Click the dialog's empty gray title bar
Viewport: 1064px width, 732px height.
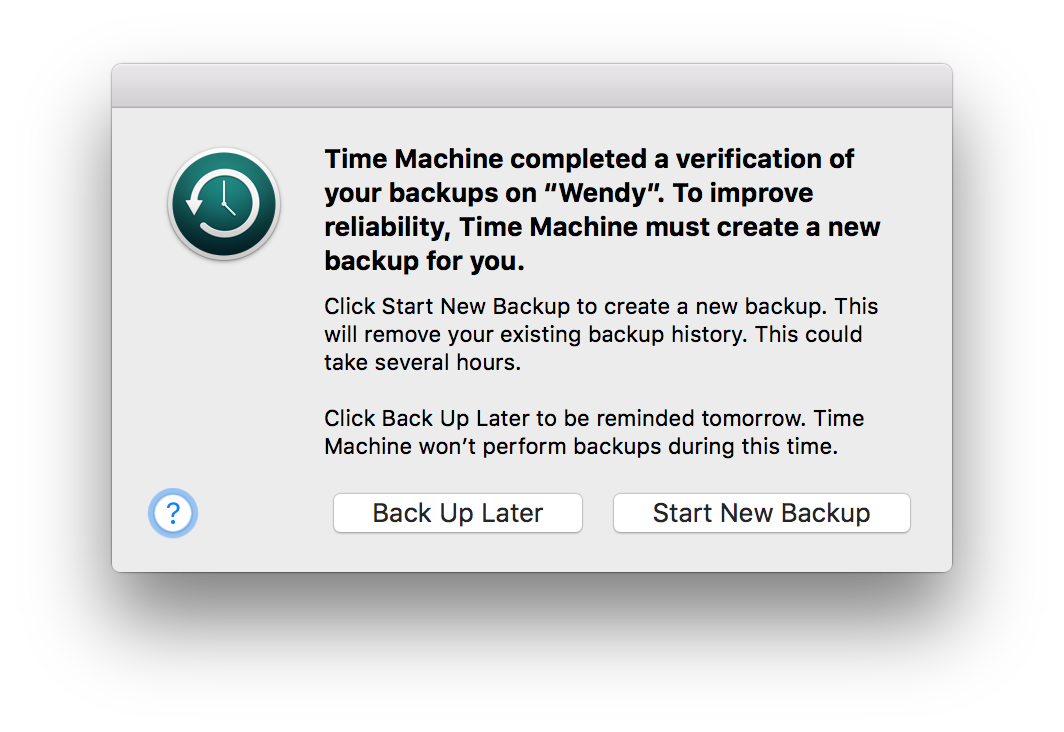point(532,85)
